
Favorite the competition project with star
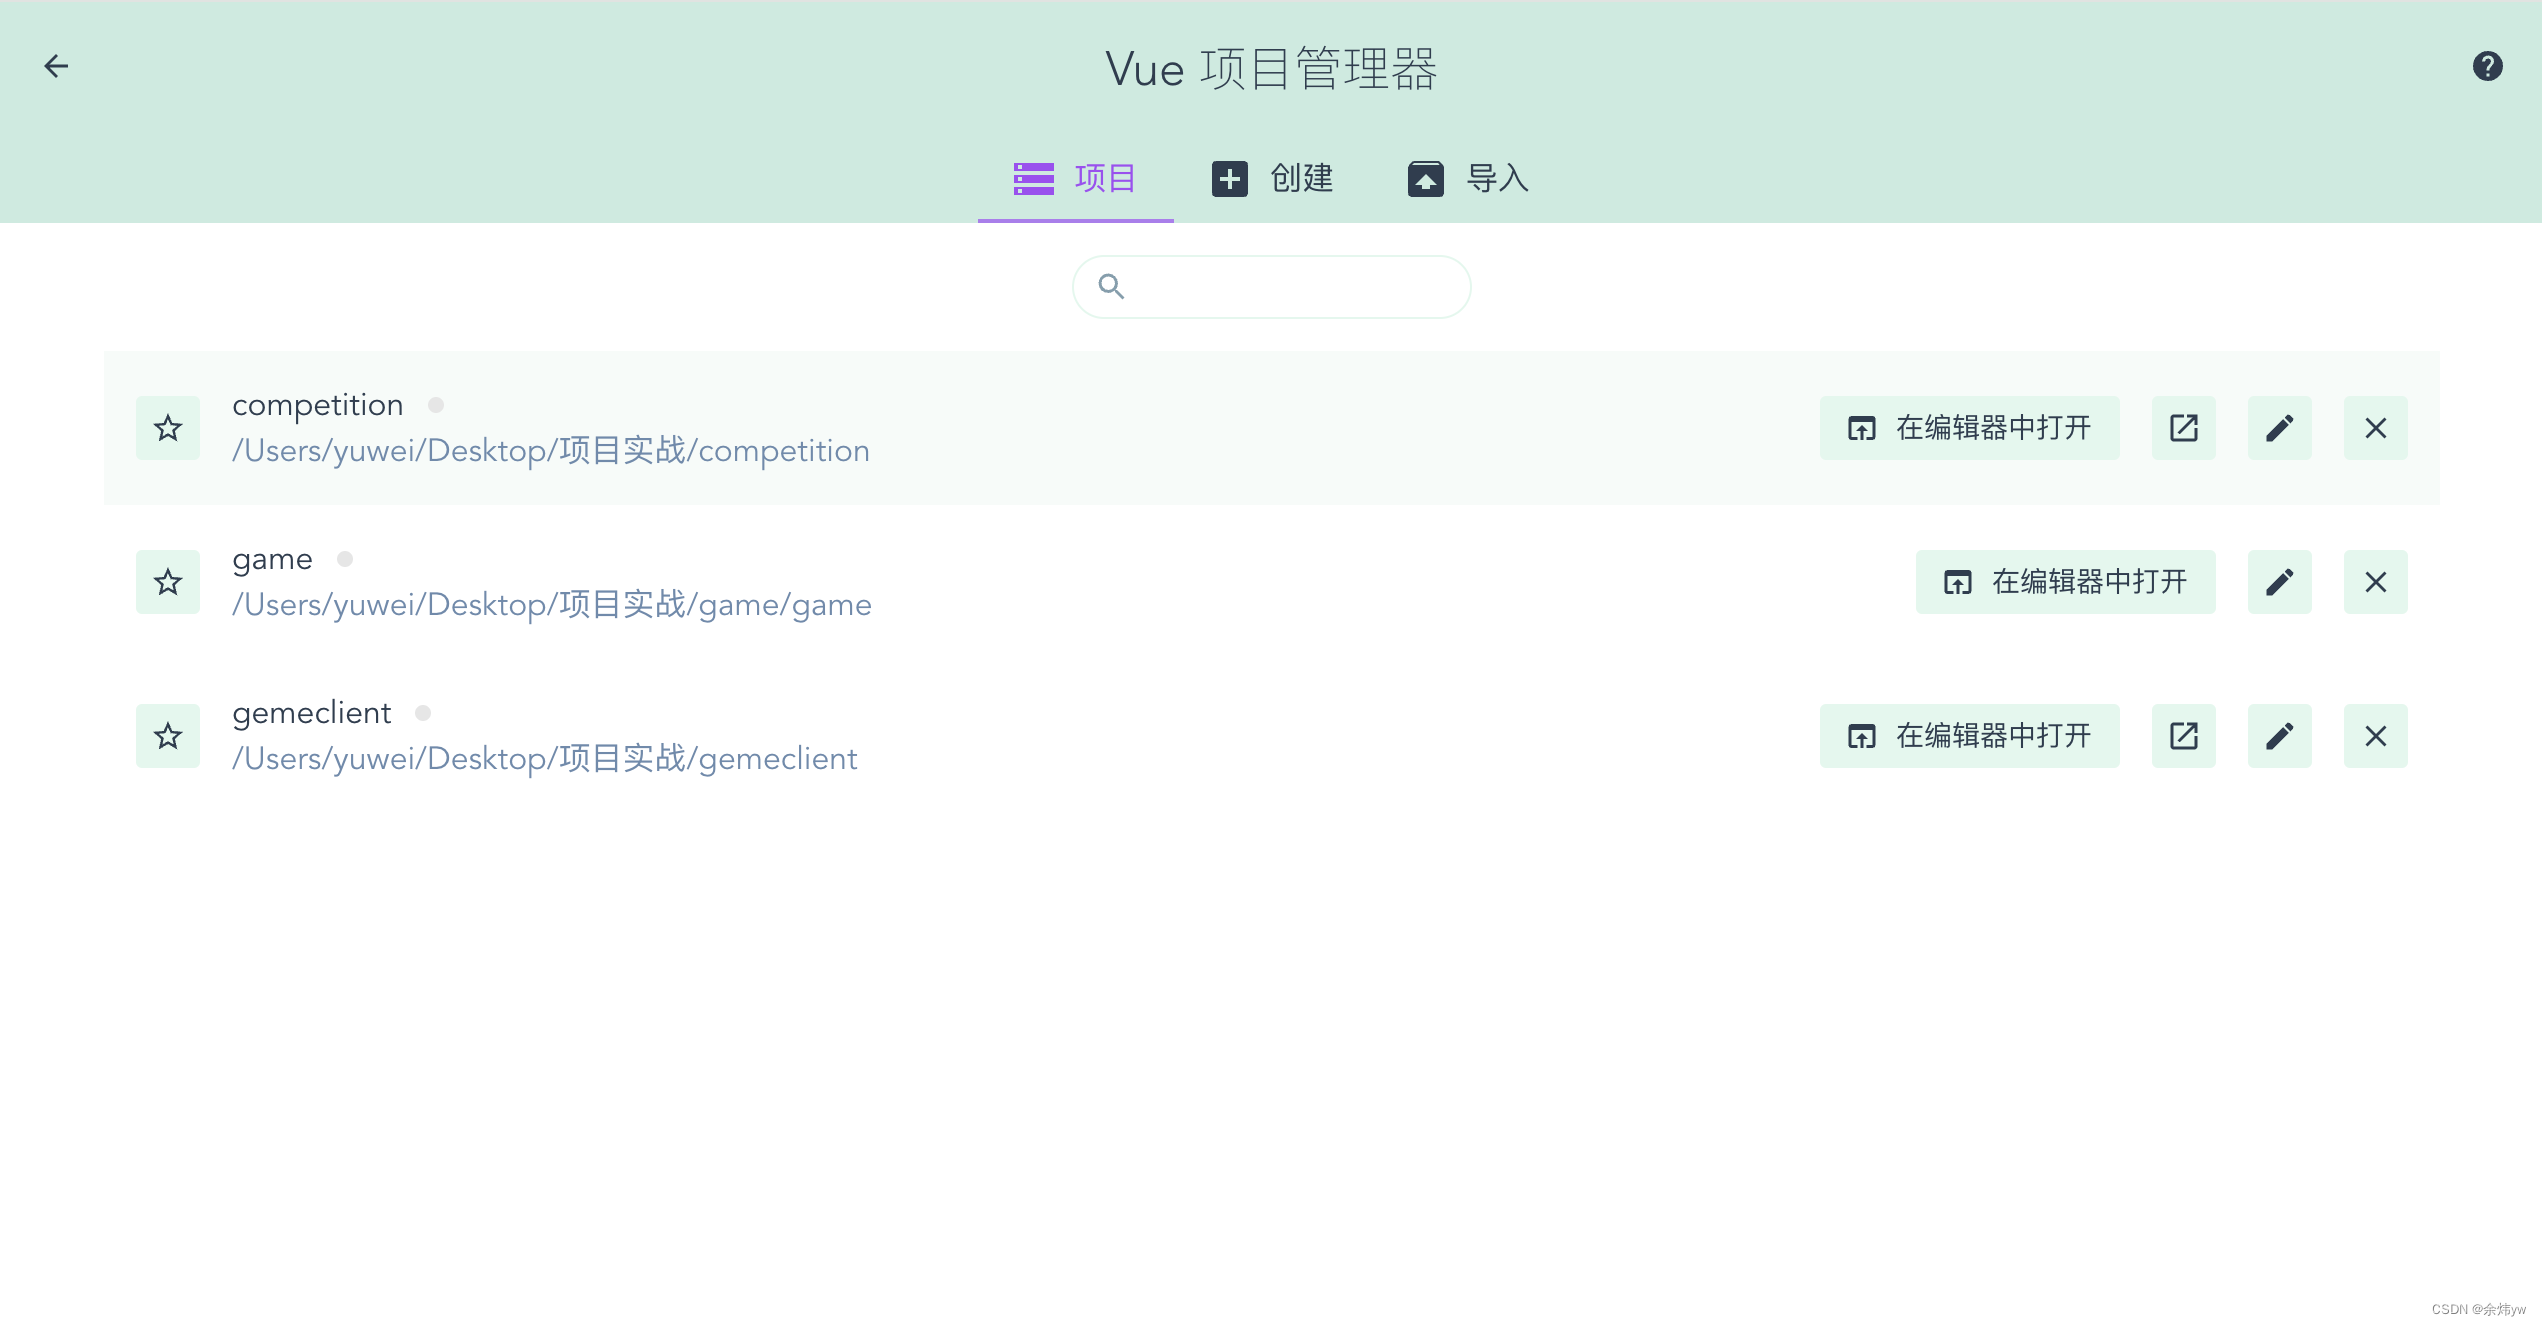[x=168, y=428]
